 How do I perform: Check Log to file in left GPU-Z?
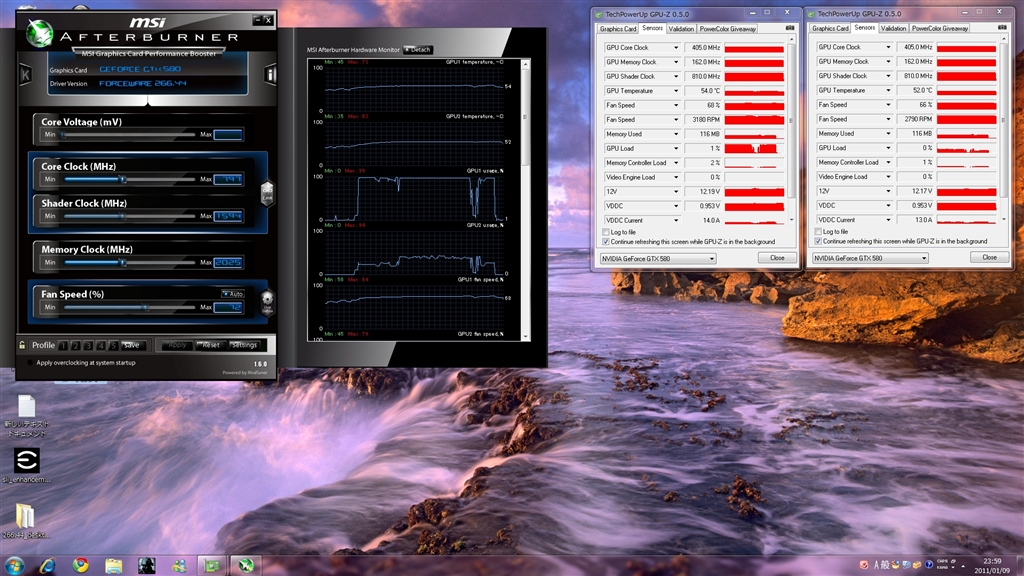point(606,232)
